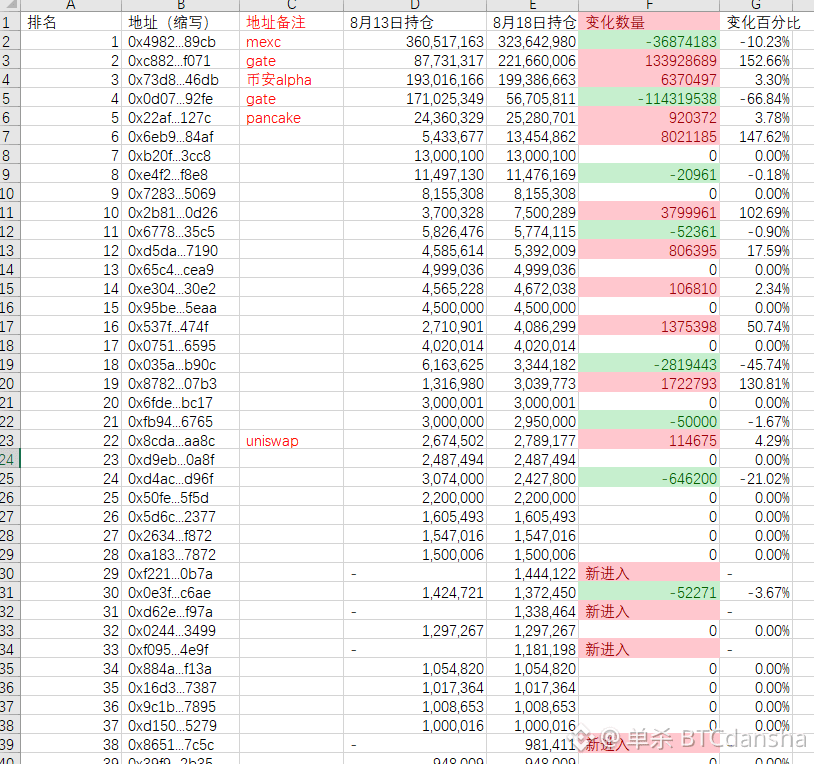Image resolution: width=814 pixels, height=764 pixels.
Task: Select address cell 0x4982...89cb
Action: pyautogui.click(x=180, y=42)
